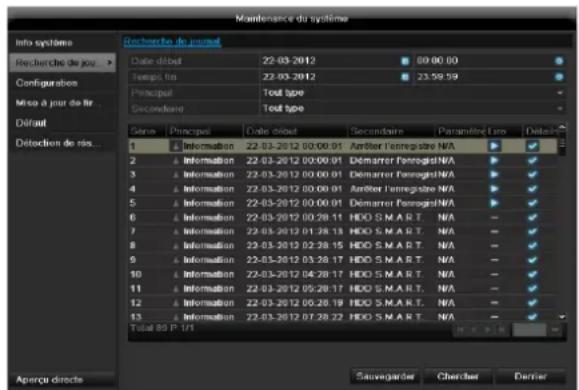
Task: Click the Sauvegarder button
Action: (x=385, y=376)
